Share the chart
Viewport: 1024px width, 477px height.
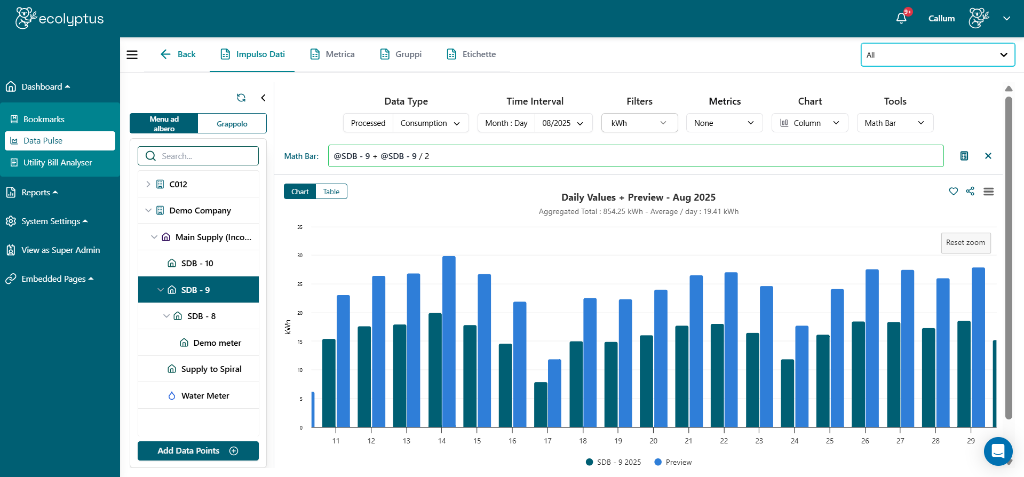970,191
